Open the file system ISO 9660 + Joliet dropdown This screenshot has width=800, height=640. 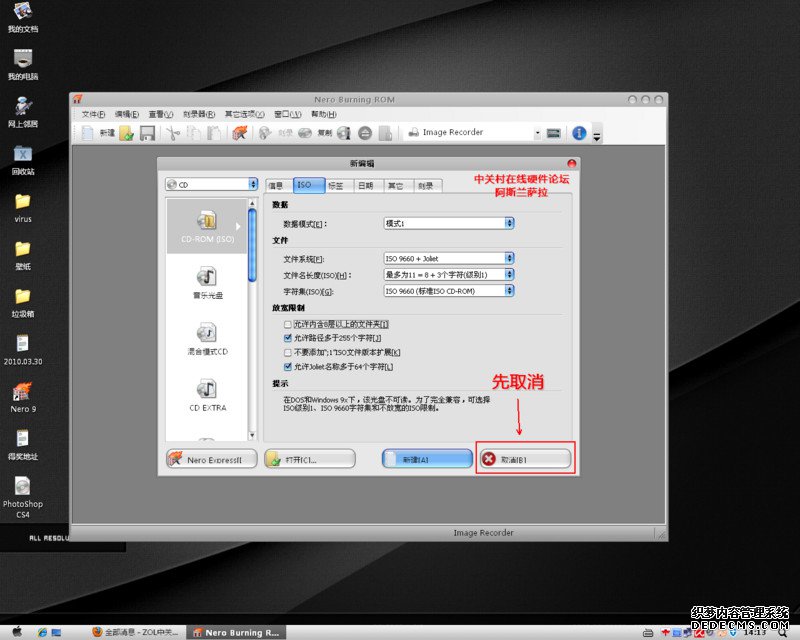click(448, 258)
